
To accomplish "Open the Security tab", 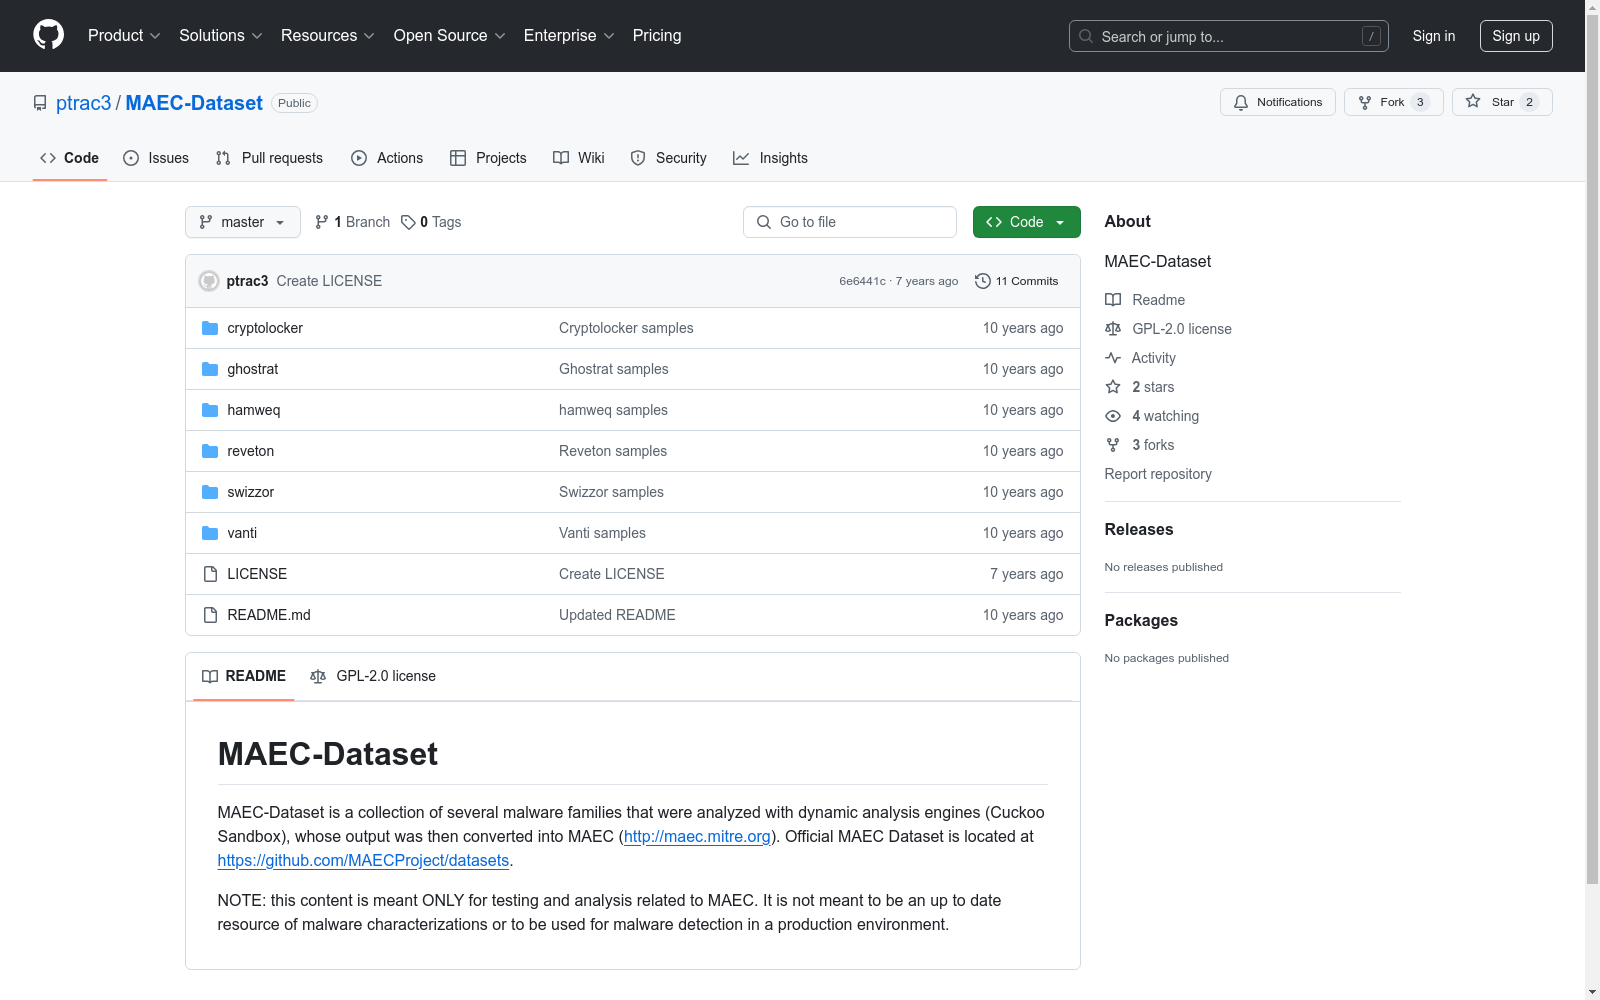I will pos(669,158).
